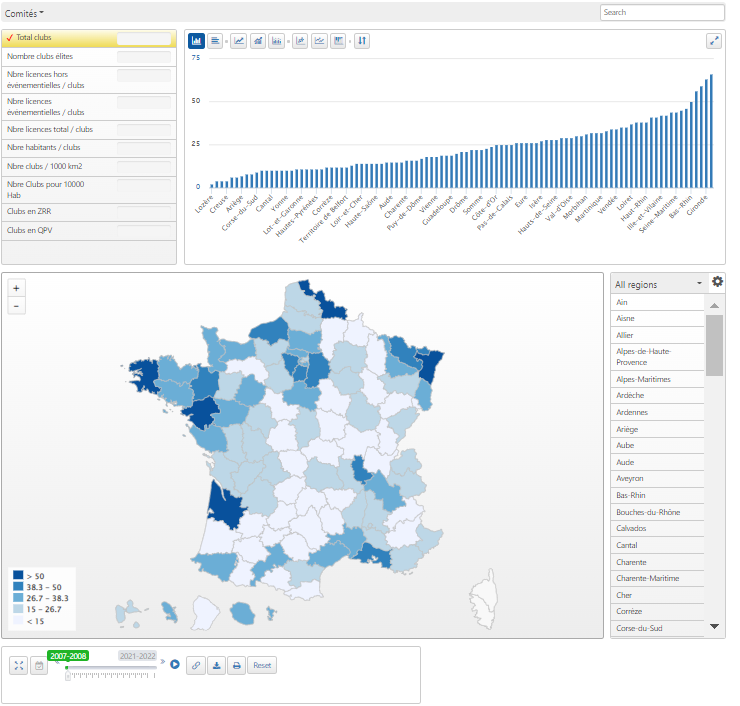The height and width of the screenshot is (706, 740).
Task: Select the multi-line chart icon
Action: click(x=320, y=41)
